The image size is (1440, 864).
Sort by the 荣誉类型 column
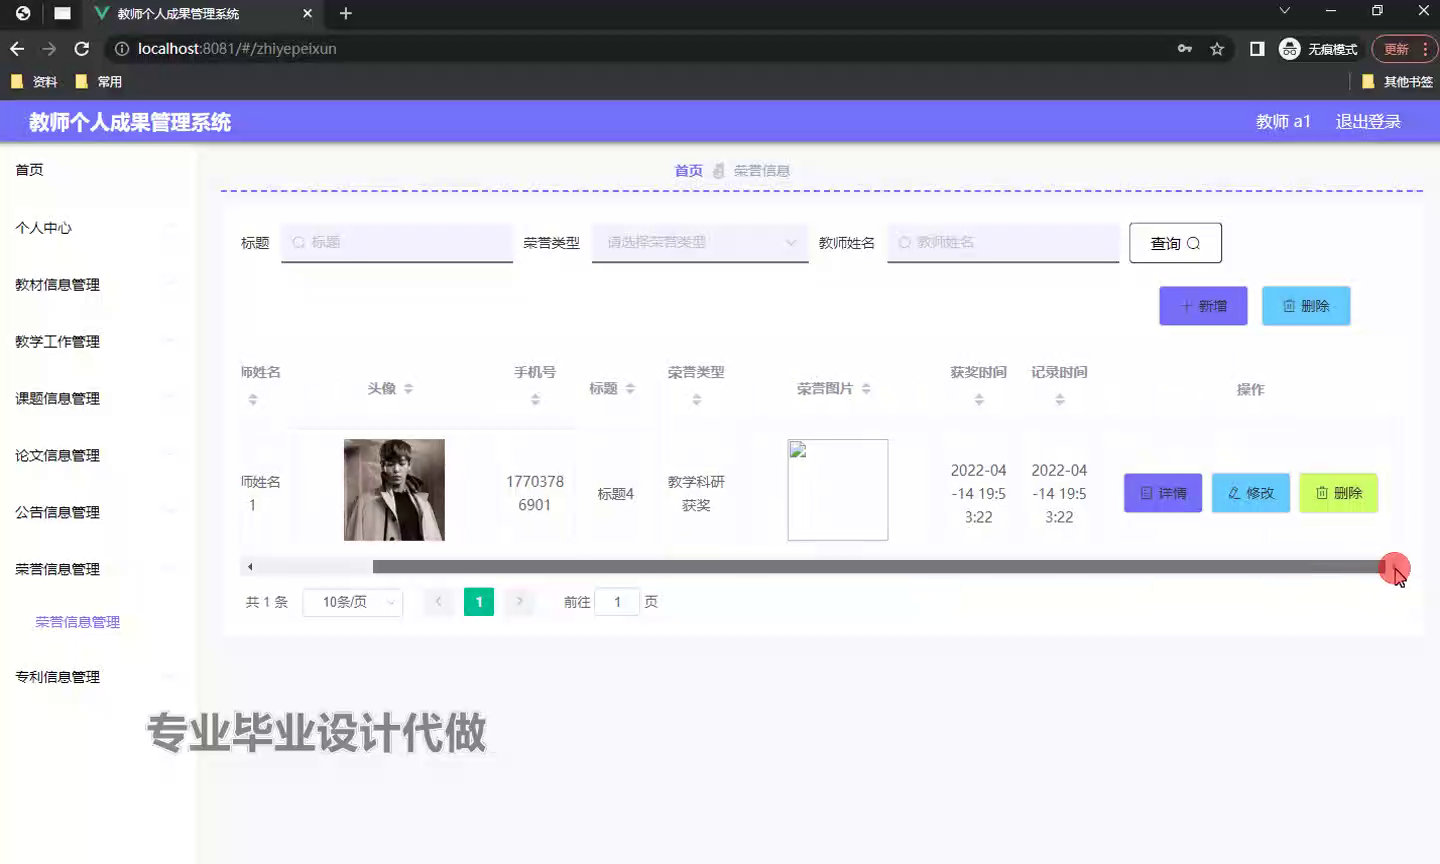[x=697, y=400]
